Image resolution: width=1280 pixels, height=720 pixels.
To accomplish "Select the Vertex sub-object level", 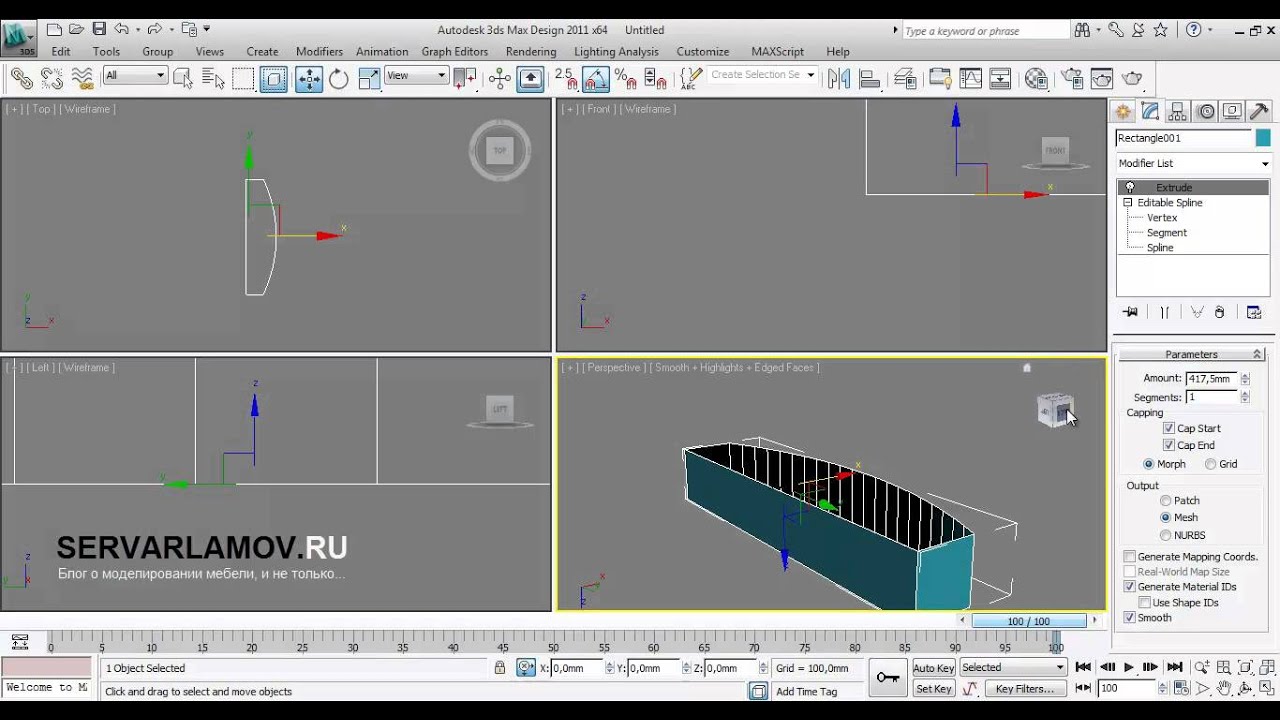I will pos(1162,218).
